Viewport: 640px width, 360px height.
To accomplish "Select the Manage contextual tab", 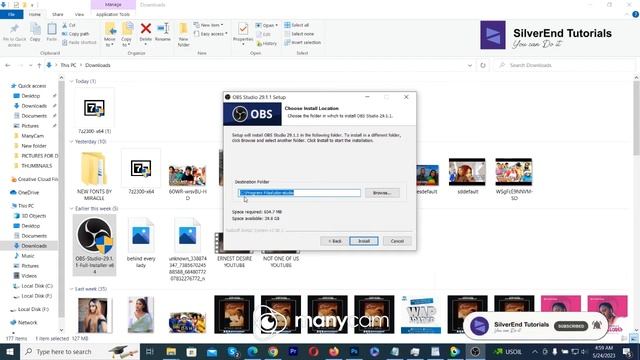I will 113,4.
